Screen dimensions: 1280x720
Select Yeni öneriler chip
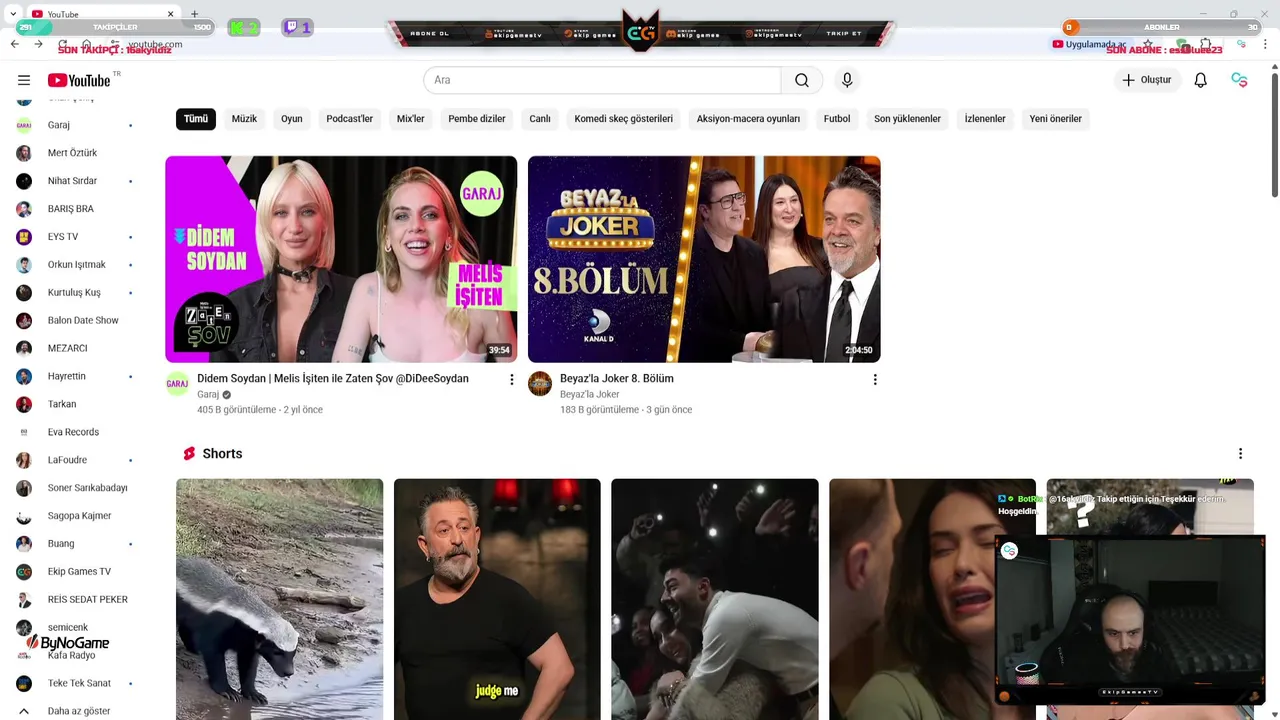1056,119
